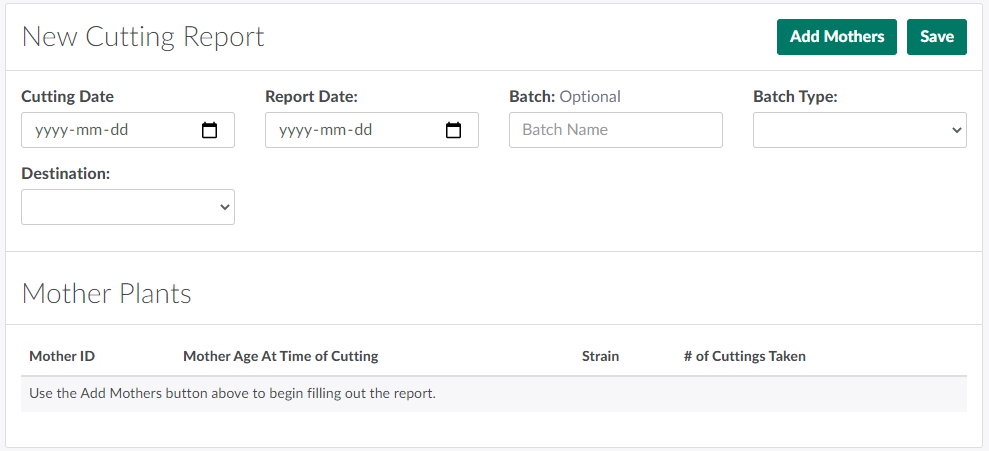Image resolution: width=989 pixels, height=451 pixels.
Task: Click the empty table row instruction message
Action: point(232,393)
